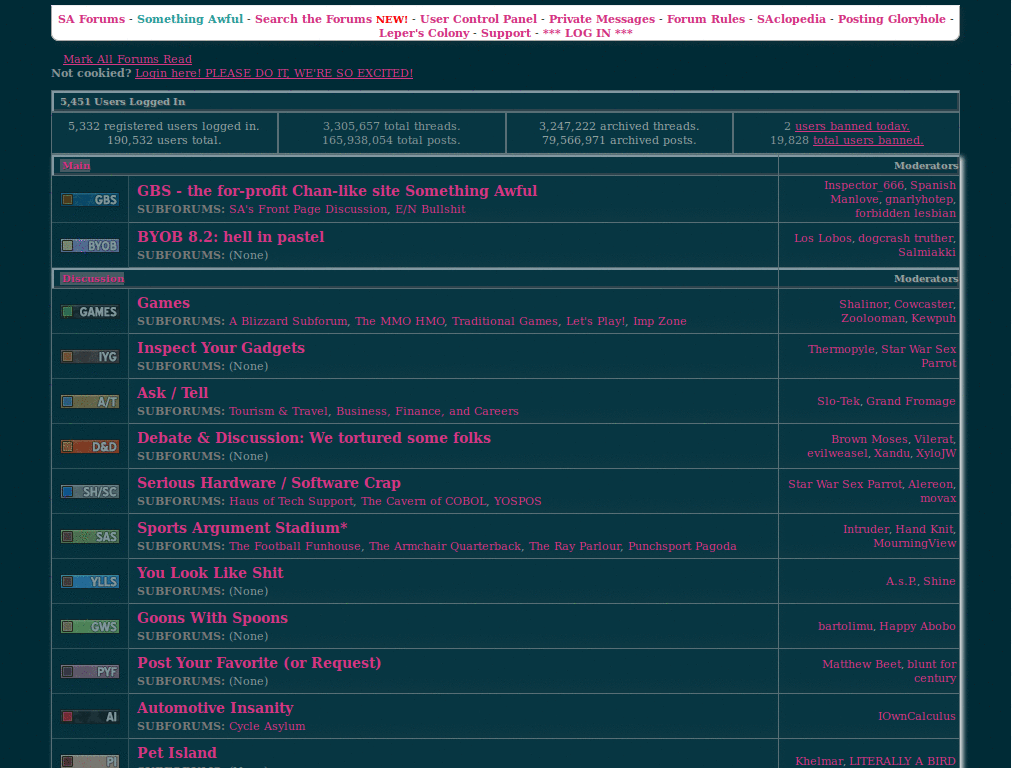Image resolution: width=1024 pixels, height=768 pixels.
Task: Open Punchsport Pagoda subforum
Action: (x=682, y=546)
